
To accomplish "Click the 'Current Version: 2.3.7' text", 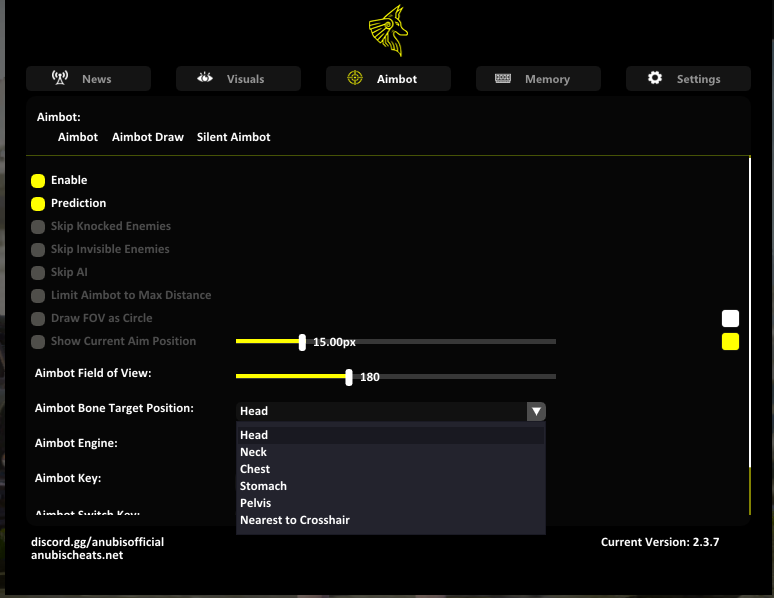I will (x=659, y=542).
